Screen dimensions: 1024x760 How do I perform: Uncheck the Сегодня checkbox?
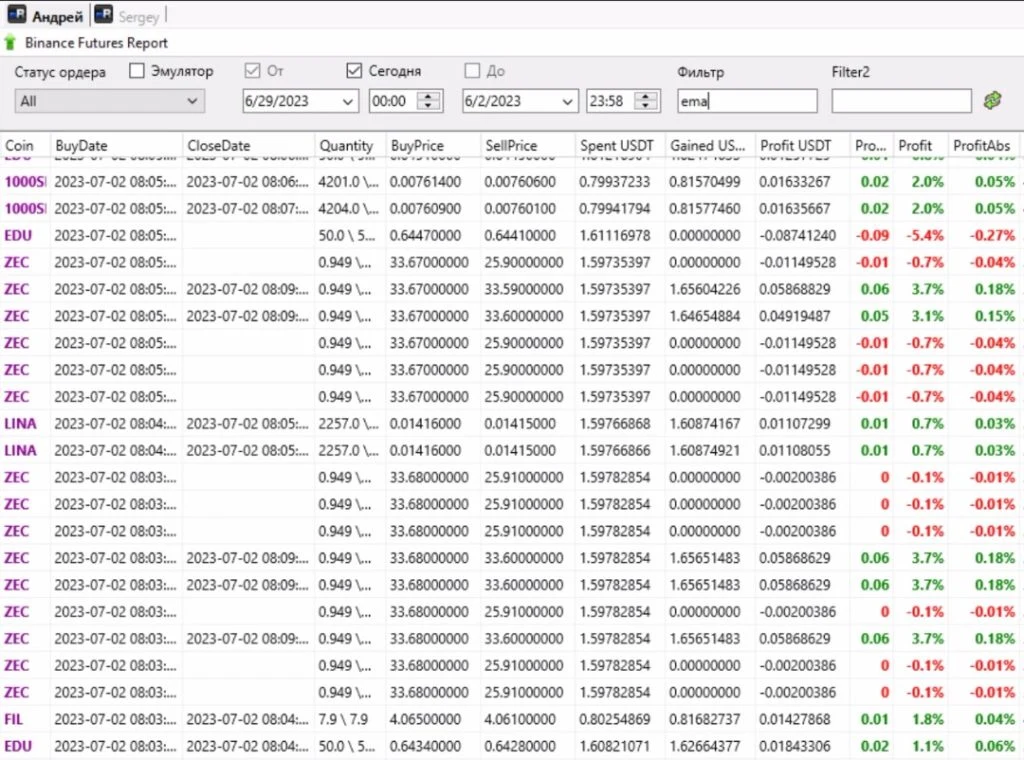354,71
